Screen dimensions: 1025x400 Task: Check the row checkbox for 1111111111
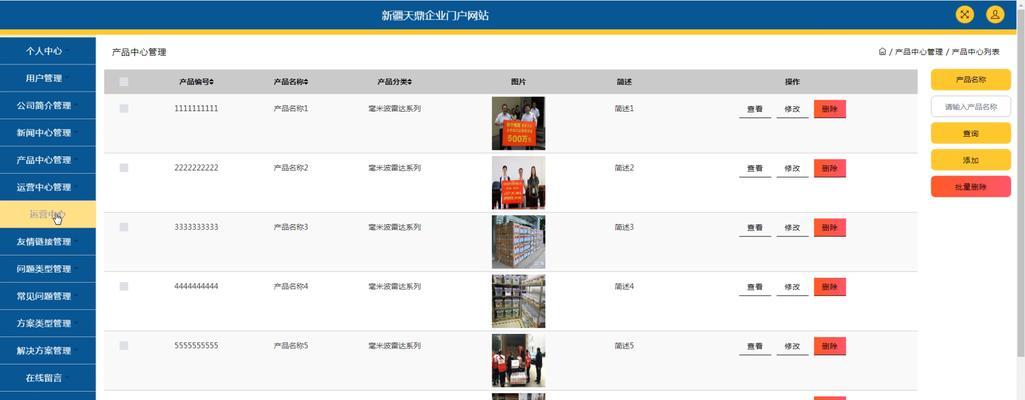pyautogui.click(x=124, y=108)
